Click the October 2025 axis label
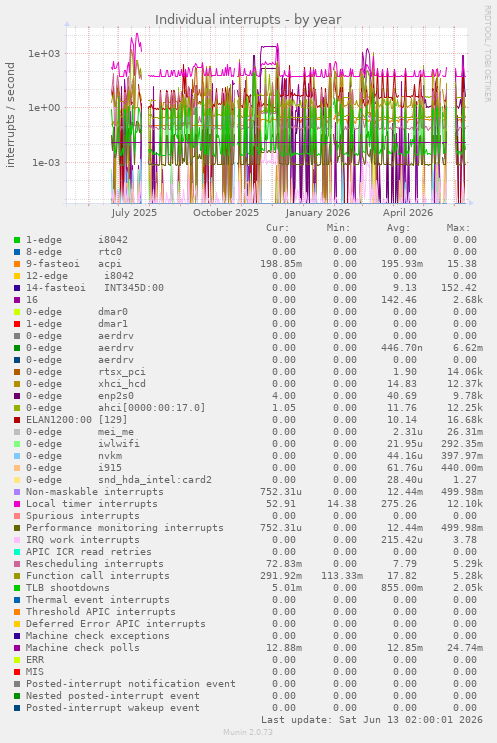 (x=226, y=213)
